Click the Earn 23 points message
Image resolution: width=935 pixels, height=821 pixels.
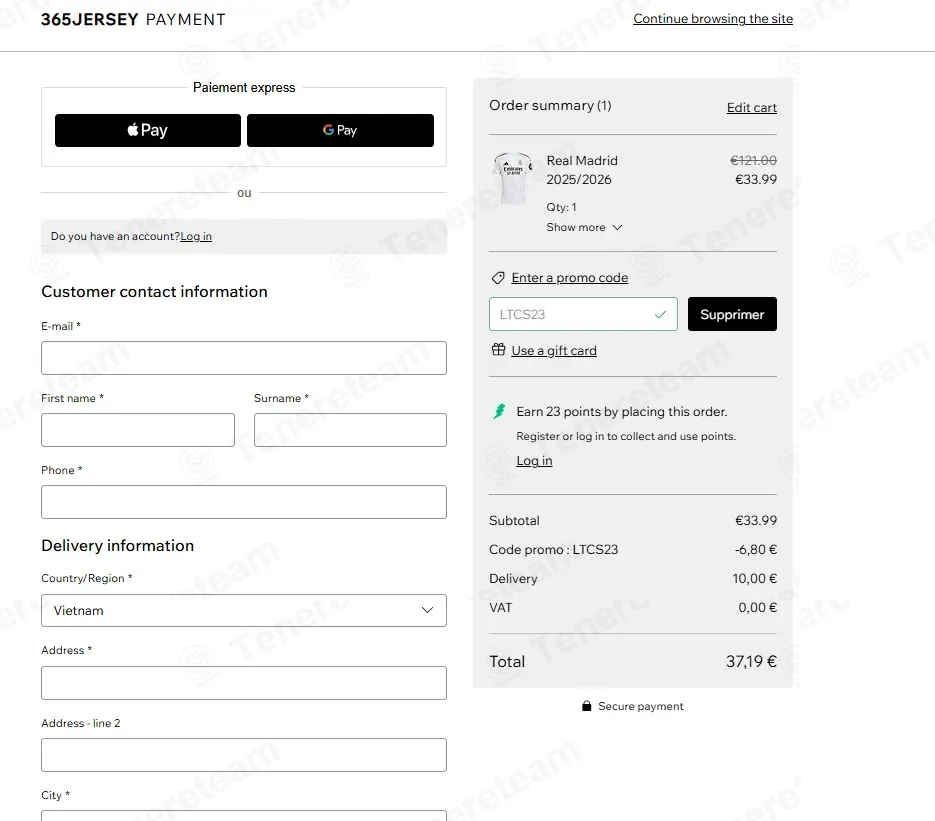click(x=621, y=412)
